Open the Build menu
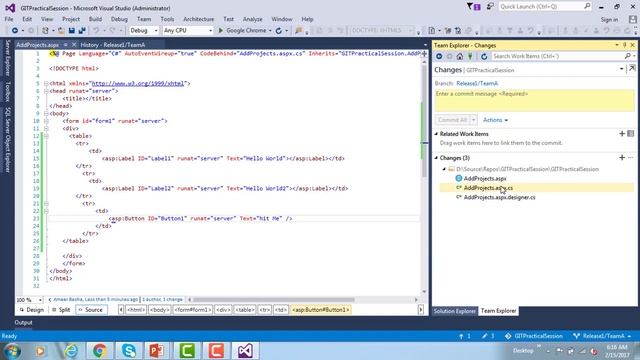 point(95,19)
